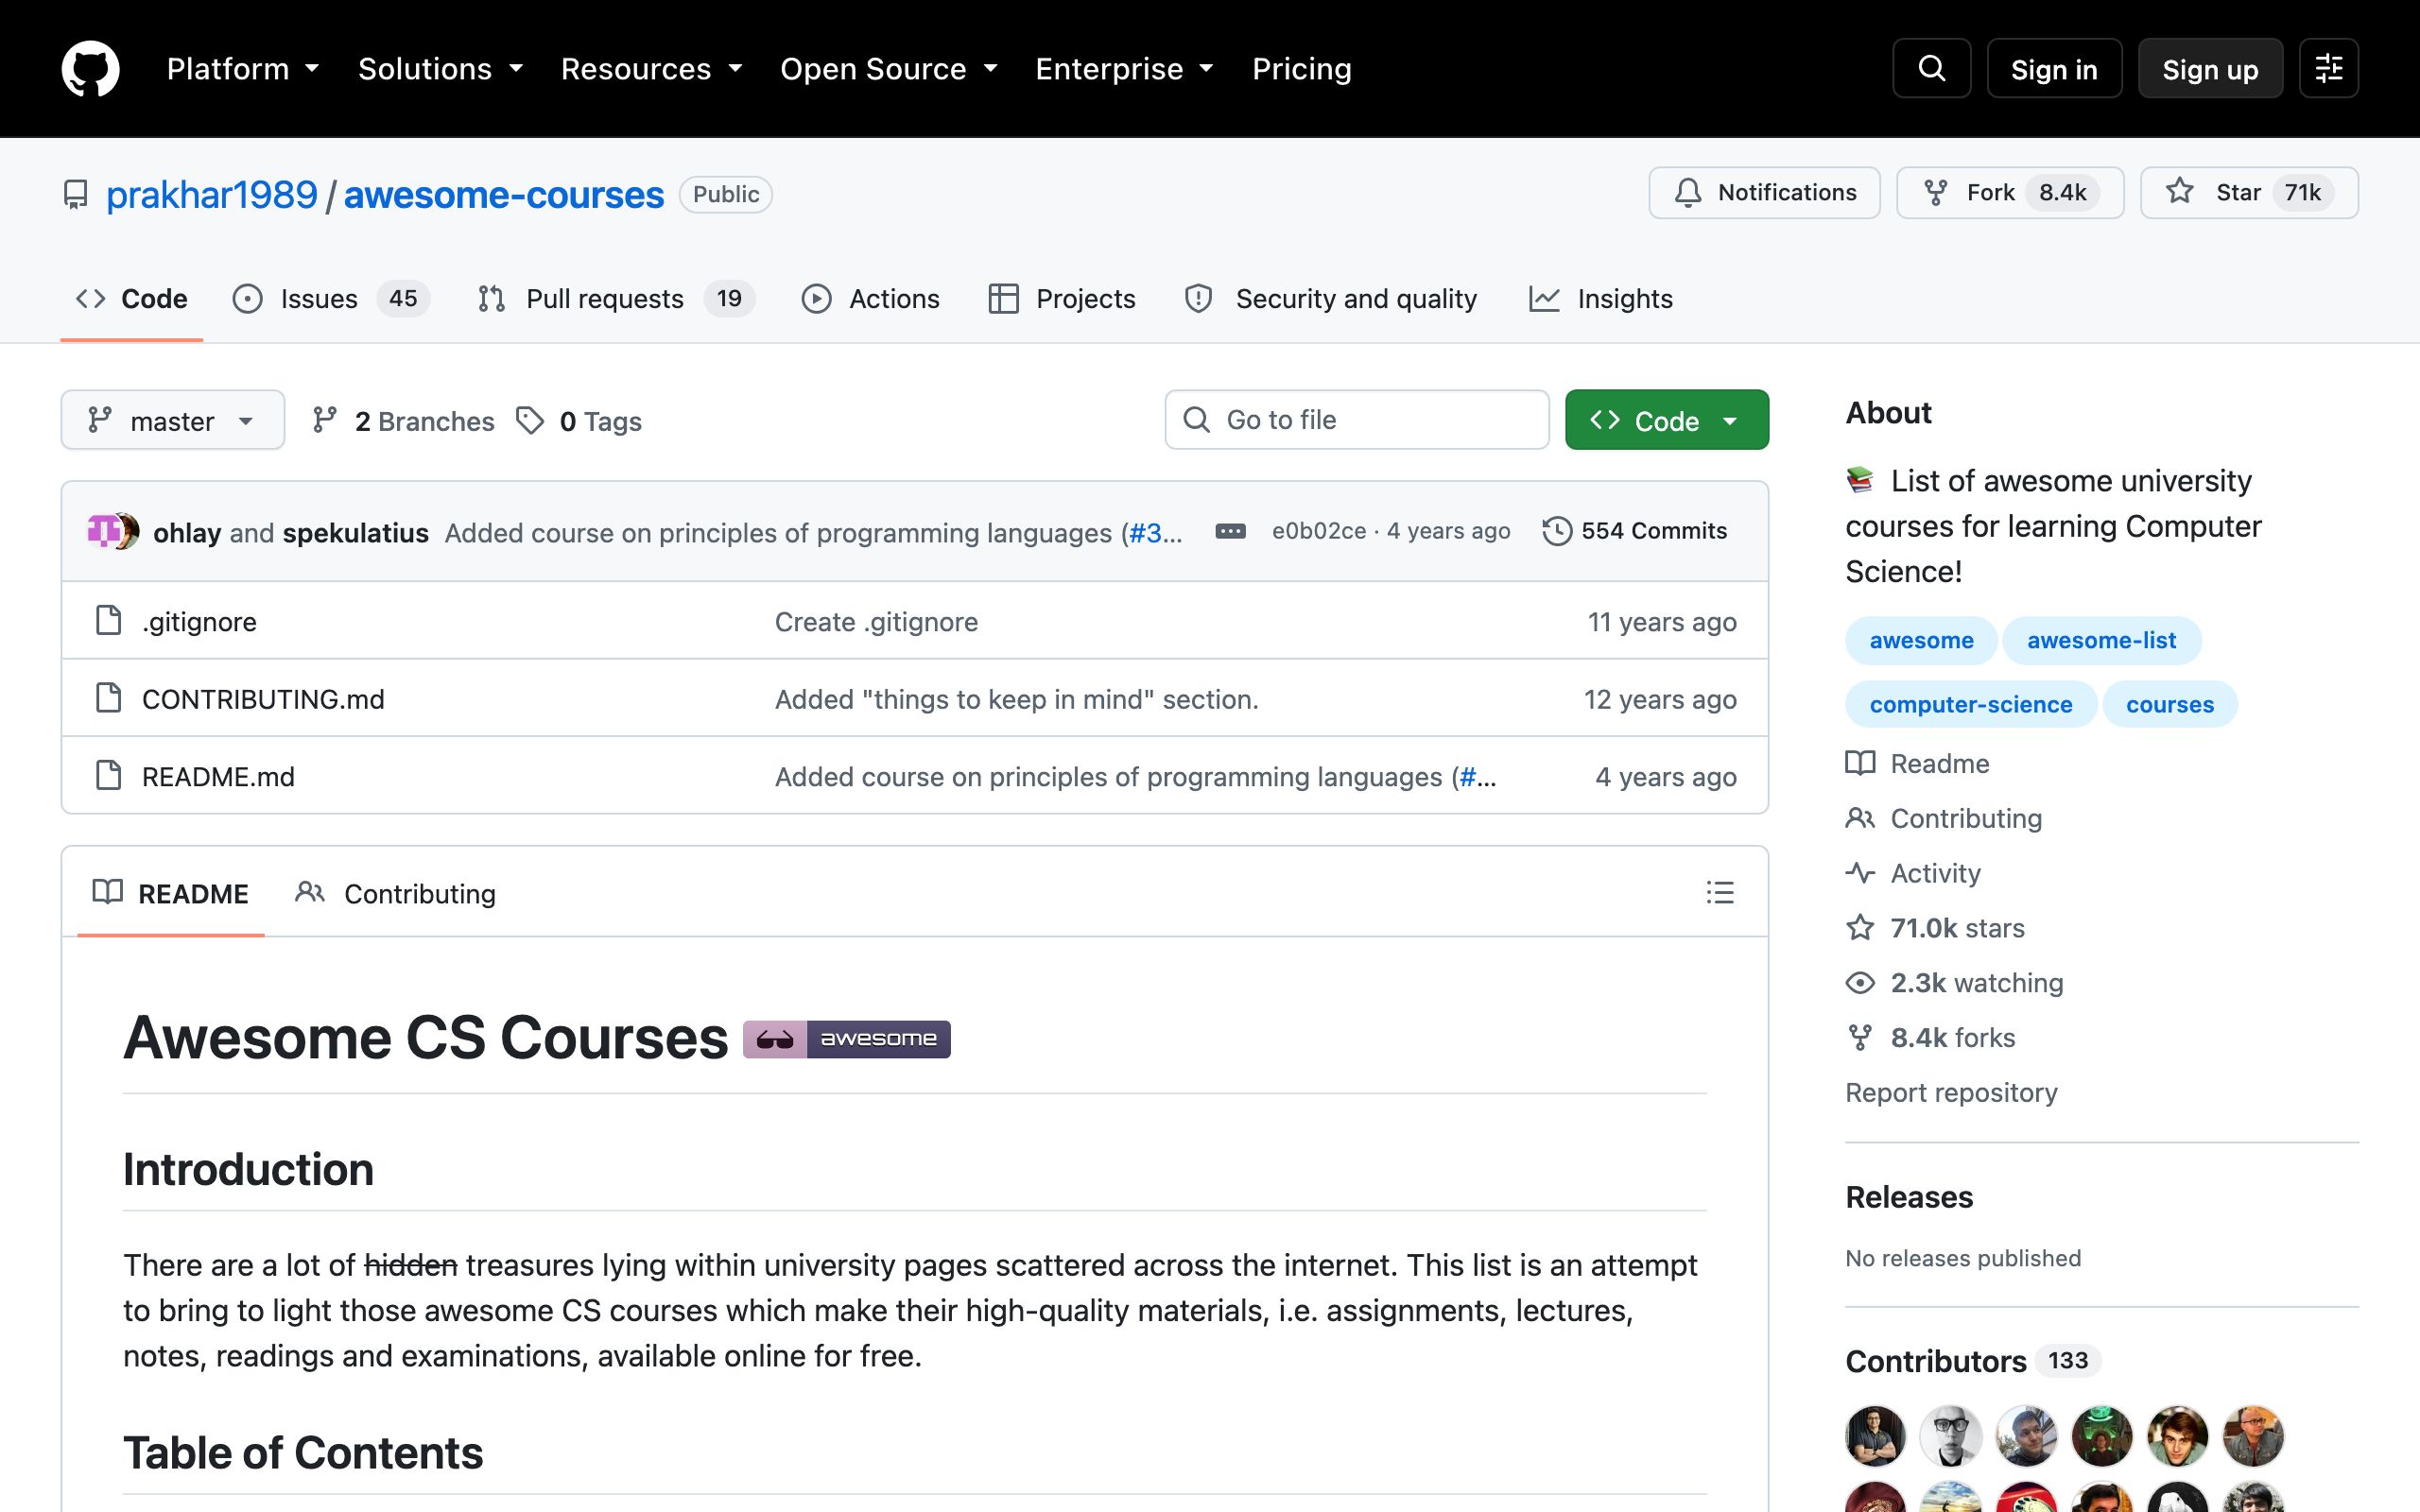Image resolution: width=2420 pixels, height=1512 pixels.
Task: Open the Enterprise dropdown
Action: point(1124,69)
